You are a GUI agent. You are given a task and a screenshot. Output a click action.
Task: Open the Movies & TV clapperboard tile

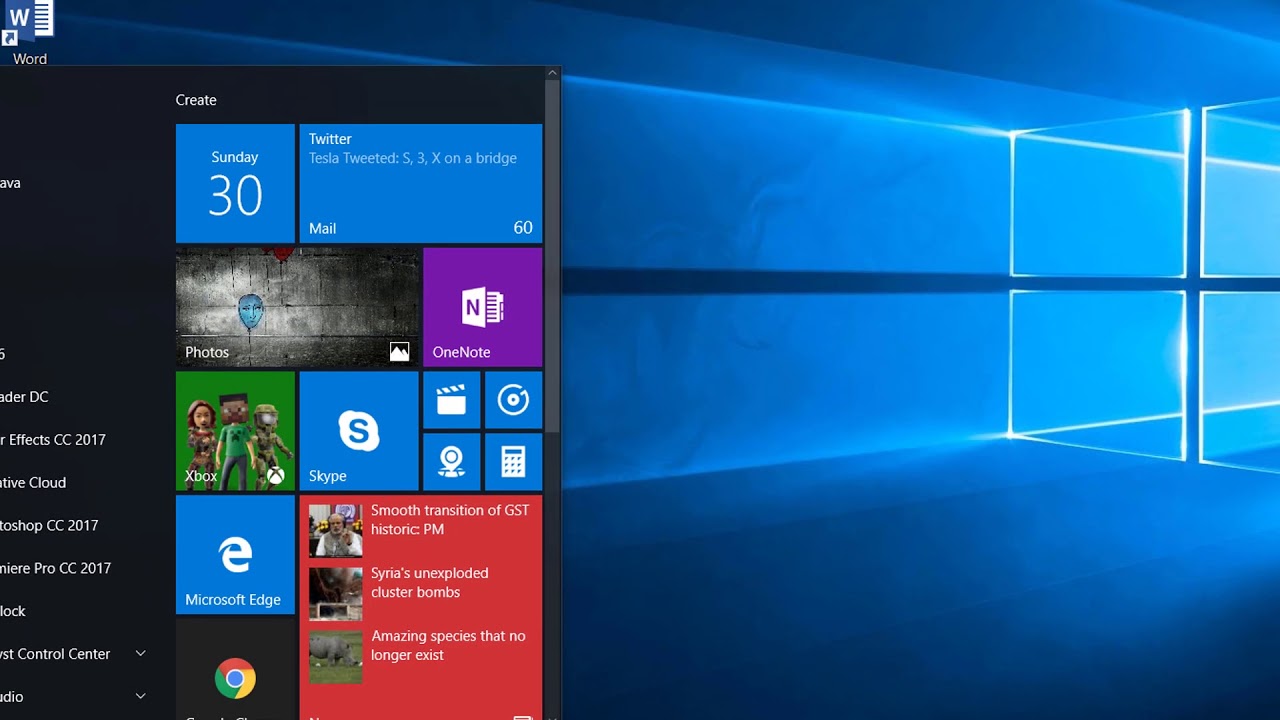point(452,400)
